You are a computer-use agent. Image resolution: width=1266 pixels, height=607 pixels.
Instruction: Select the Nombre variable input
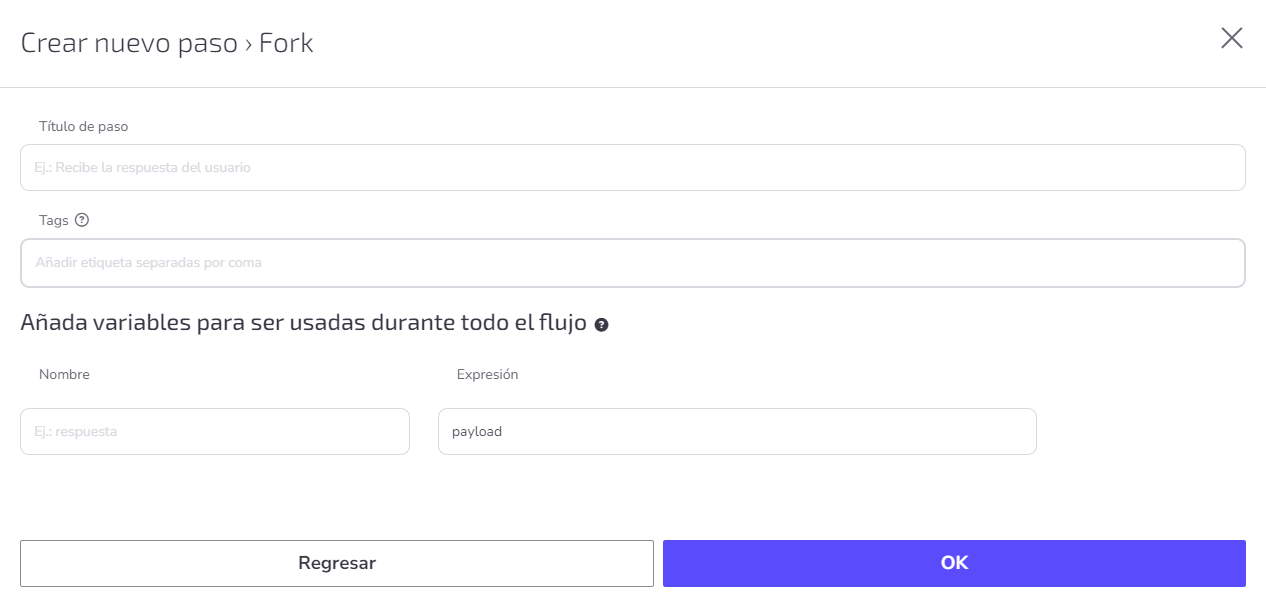coord(215,432)
